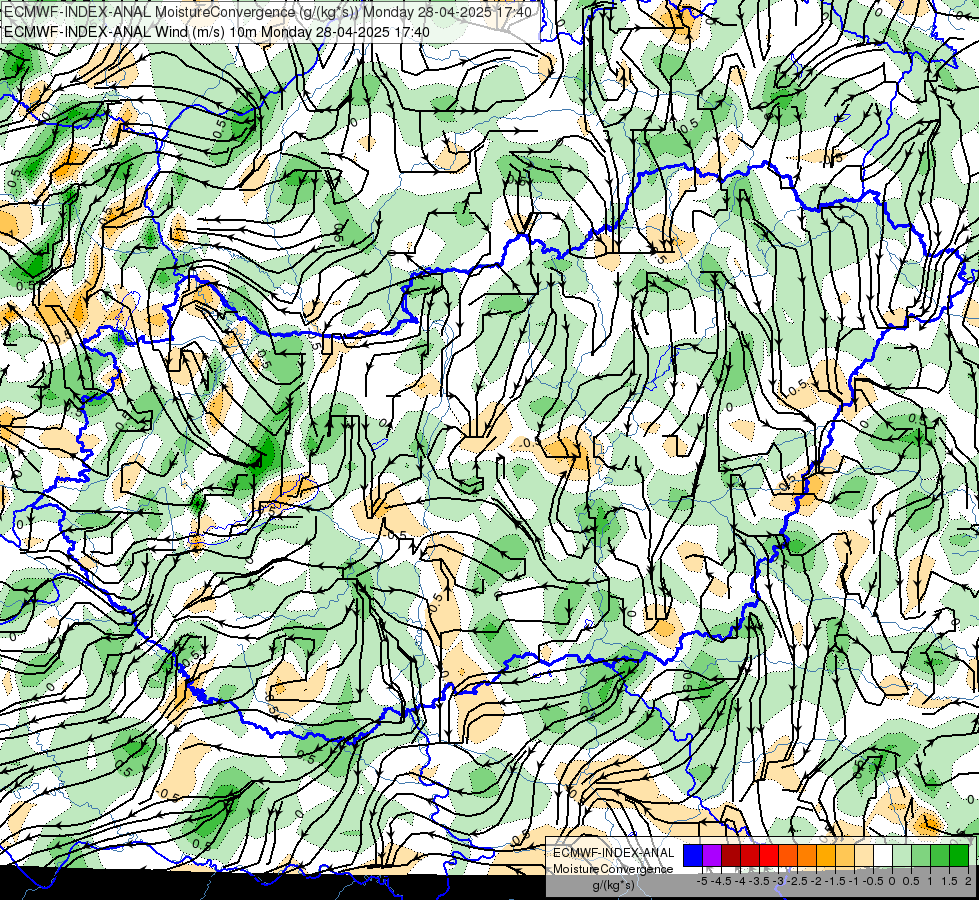Click the 2 legend tick value

tap(968, 881)
